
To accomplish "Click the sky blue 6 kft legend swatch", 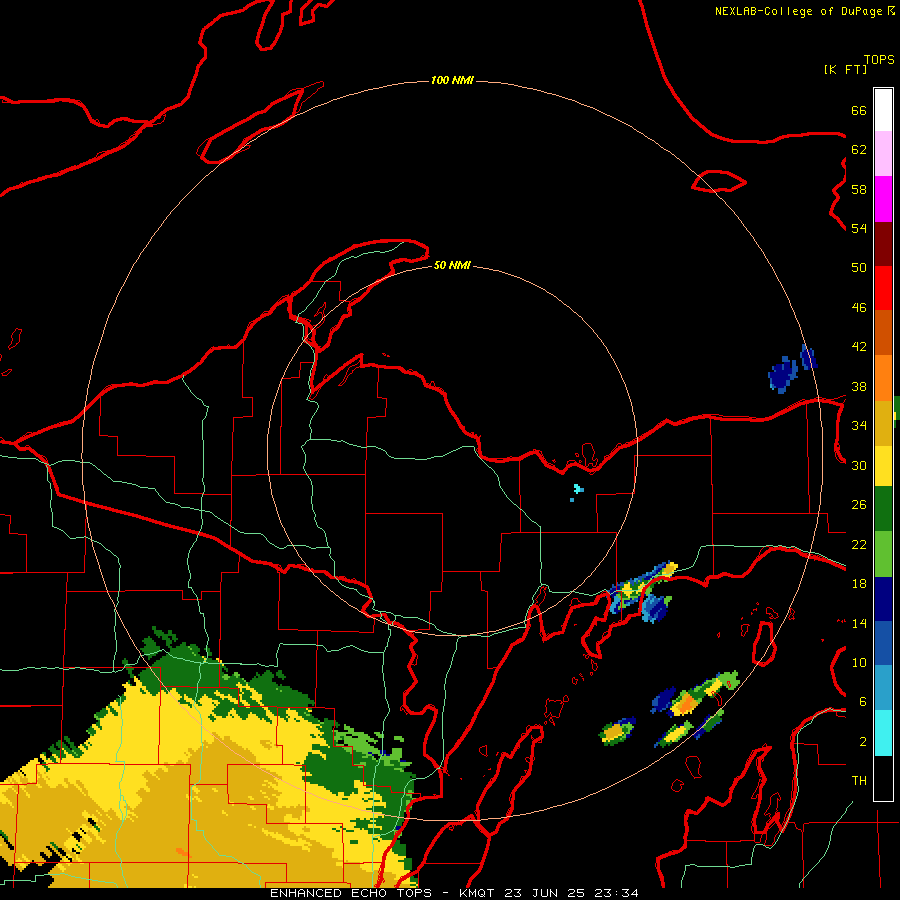I will coord(883,687).
